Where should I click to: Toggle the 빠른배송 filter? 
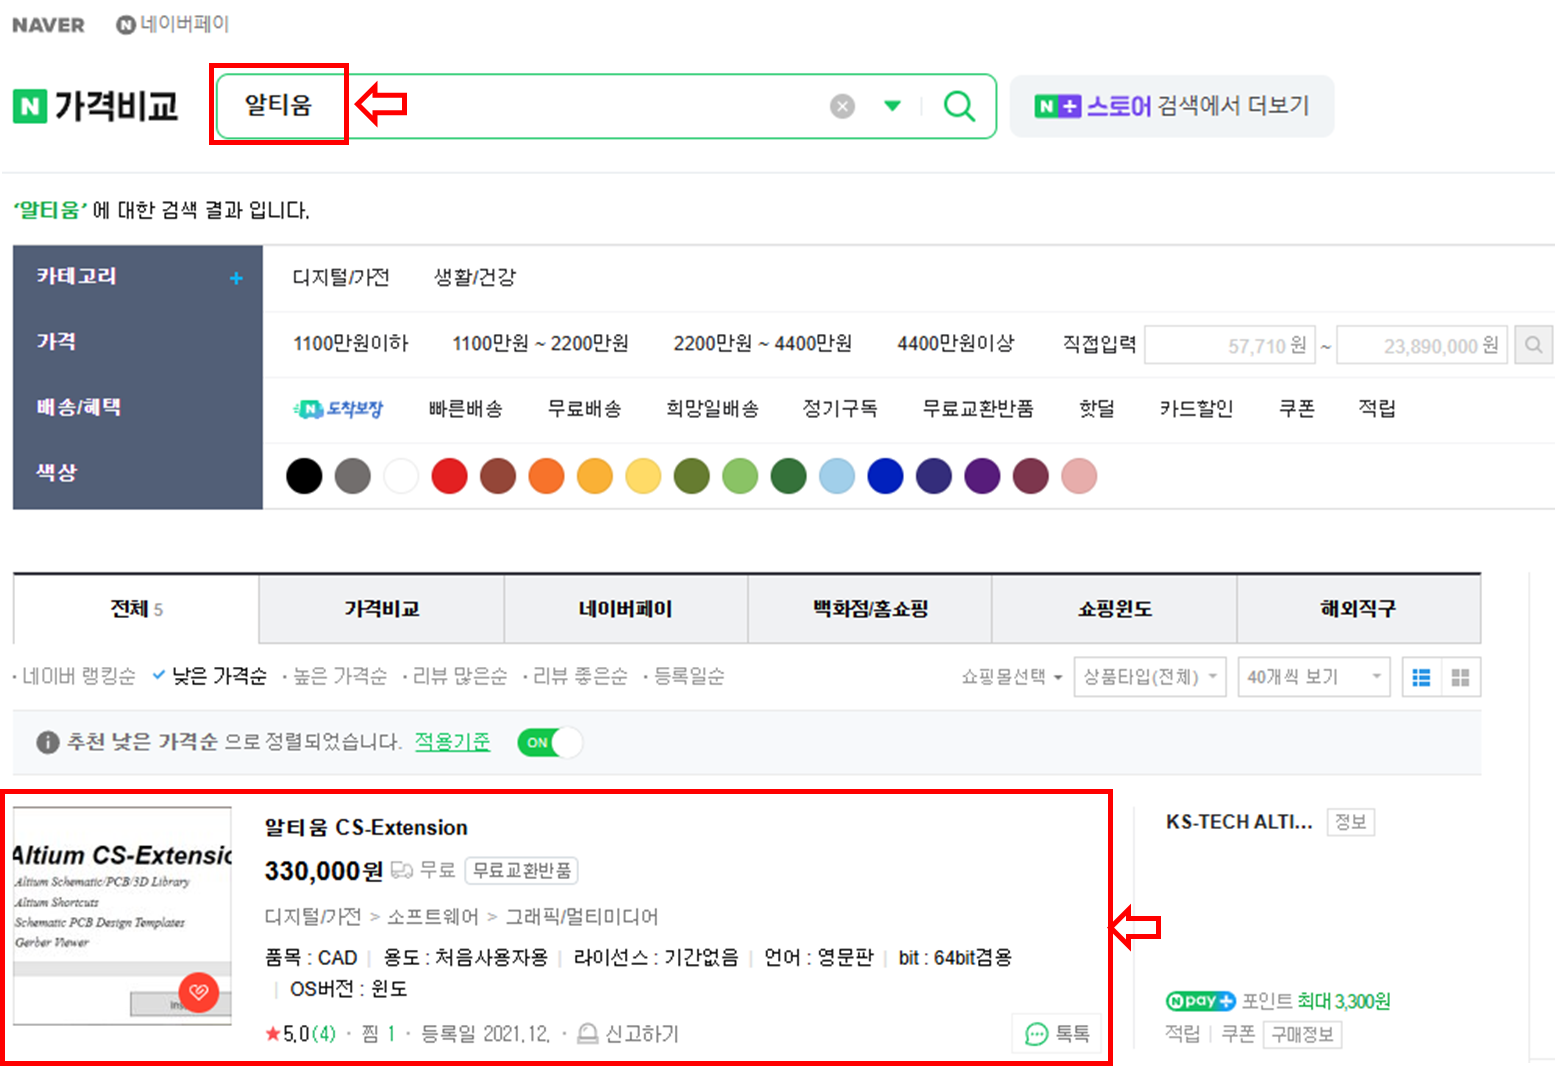pyautogui.click(x=465, y=408)
